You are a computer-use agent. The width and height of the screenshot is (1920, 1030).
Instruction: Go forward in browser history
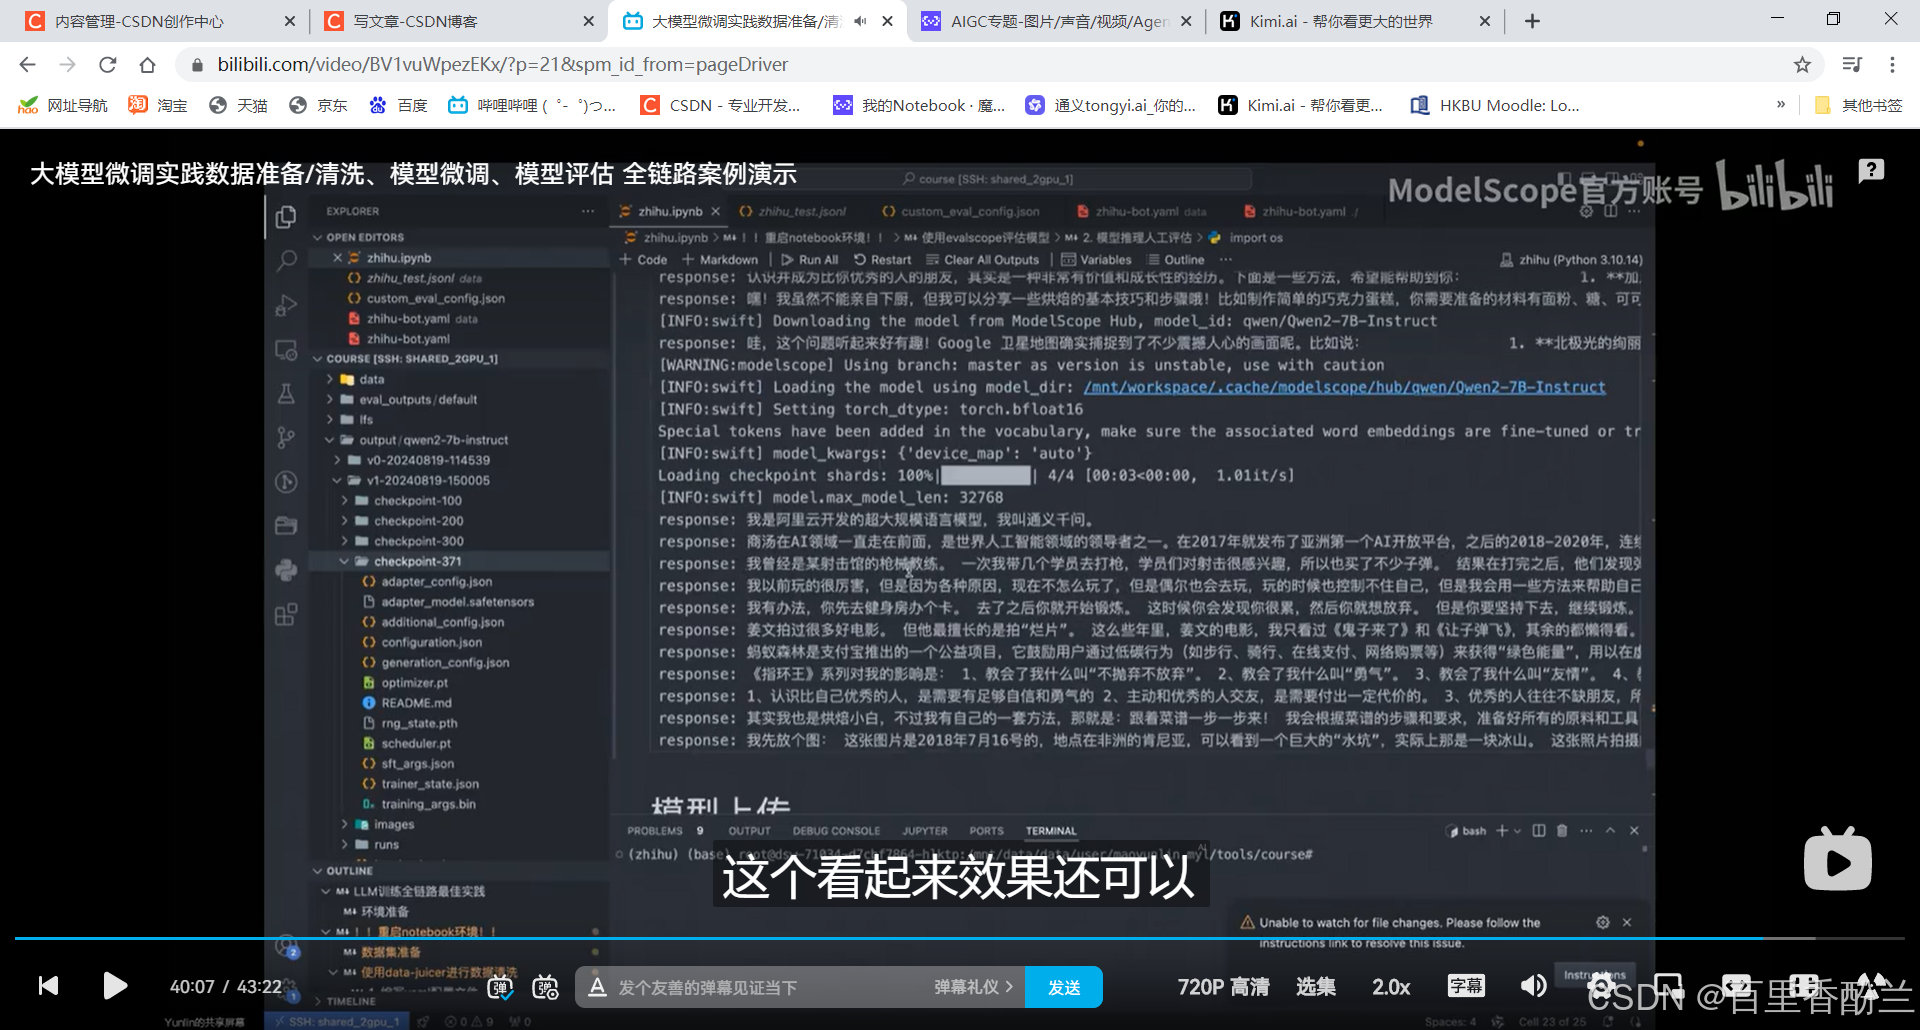pyautogui.click(x=67, y=65)
